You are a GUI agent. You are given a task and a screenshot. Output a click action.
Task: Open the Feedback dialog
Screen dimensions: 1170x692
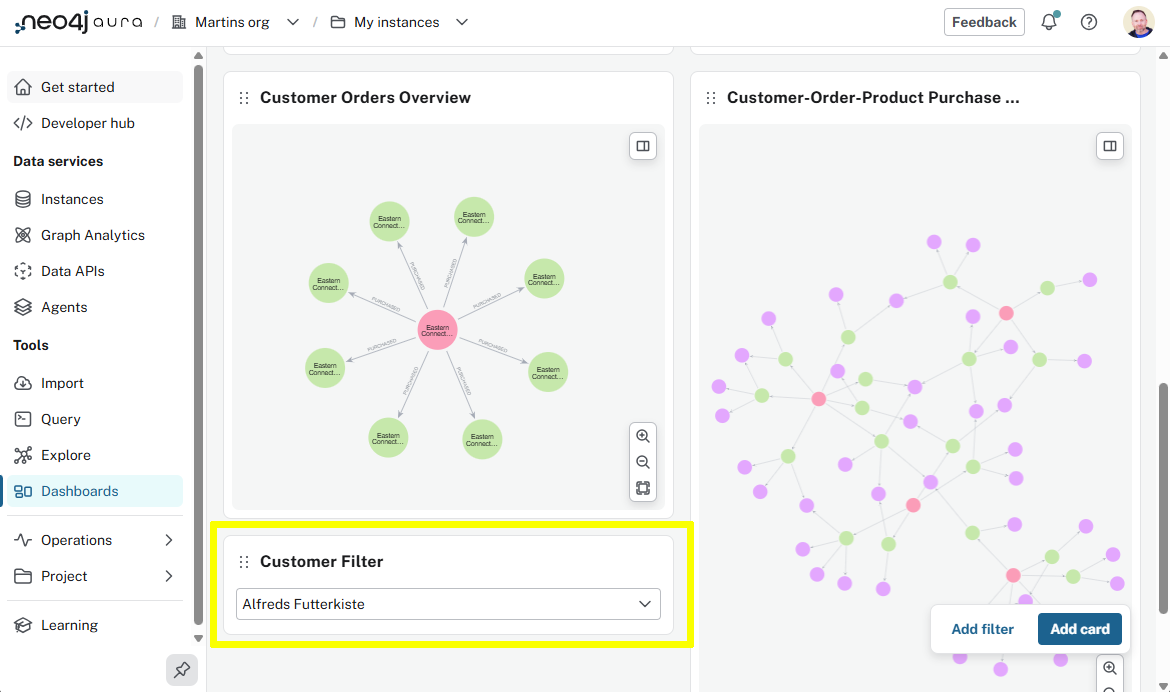[x=984, y=21]
